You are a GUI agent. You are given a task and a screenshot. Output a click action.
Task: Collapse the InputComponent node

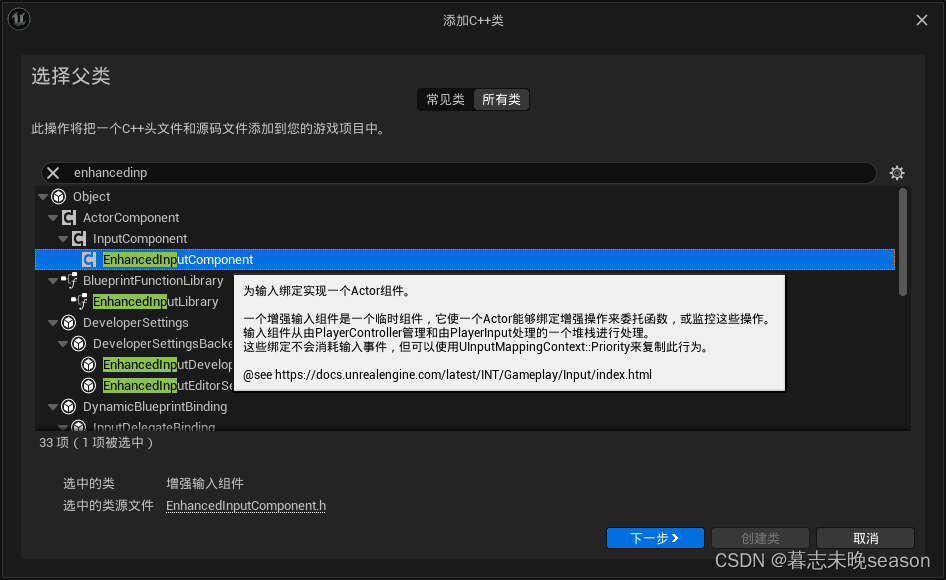63,239
